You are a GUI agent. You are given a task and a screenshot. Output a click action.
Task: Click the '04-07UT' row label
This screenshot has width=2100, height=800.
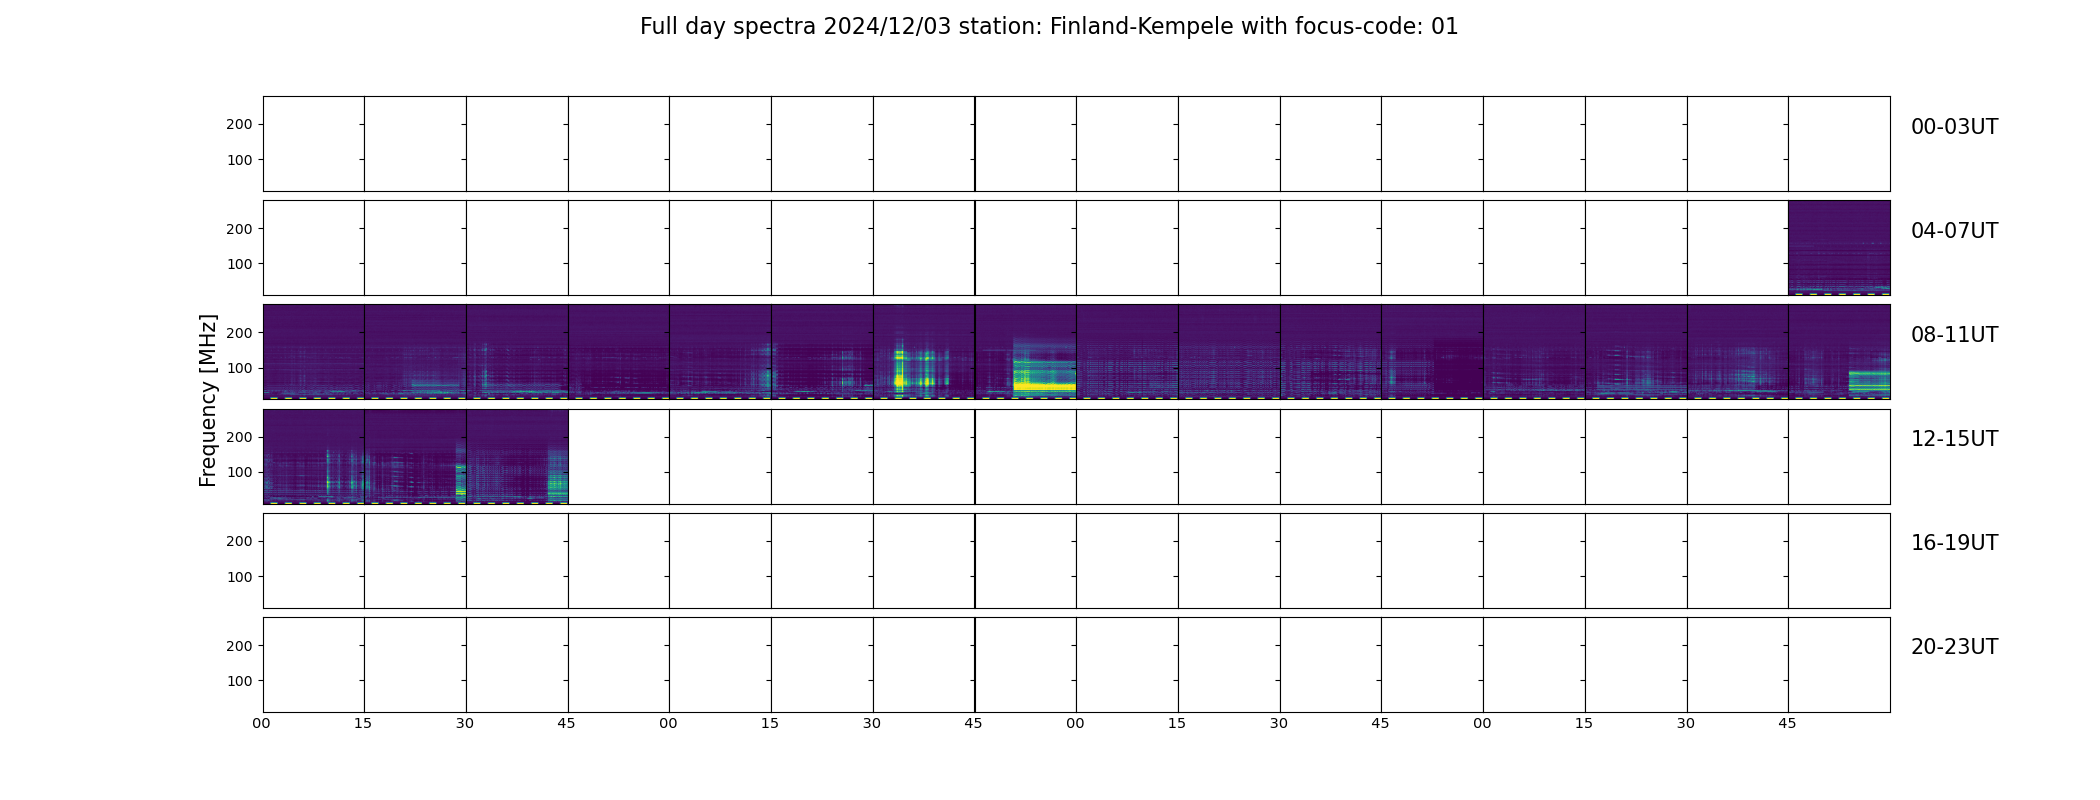pos(1954,231)
